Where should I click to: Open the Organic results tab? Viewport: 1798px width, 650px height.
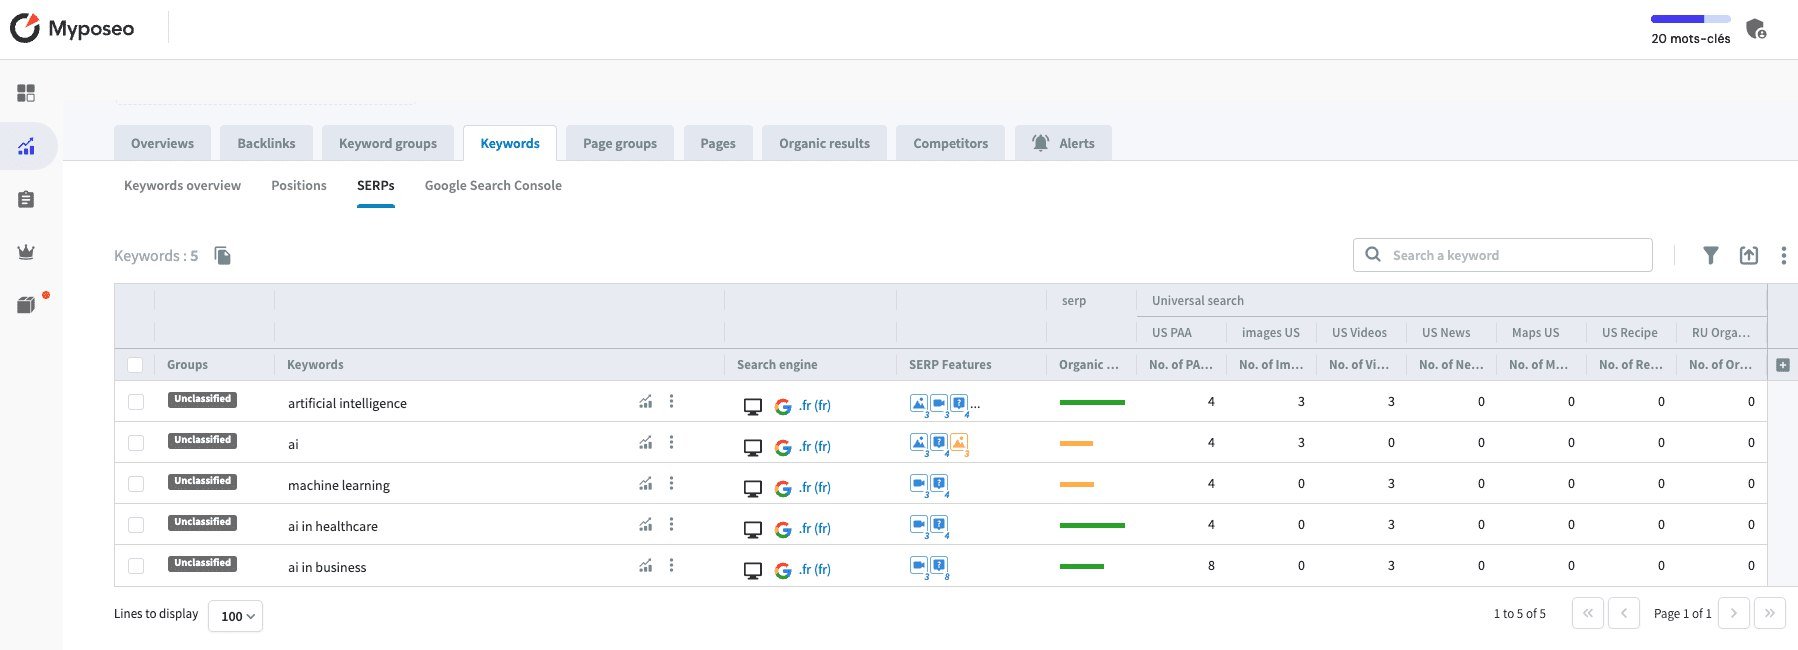click(824, 143)
